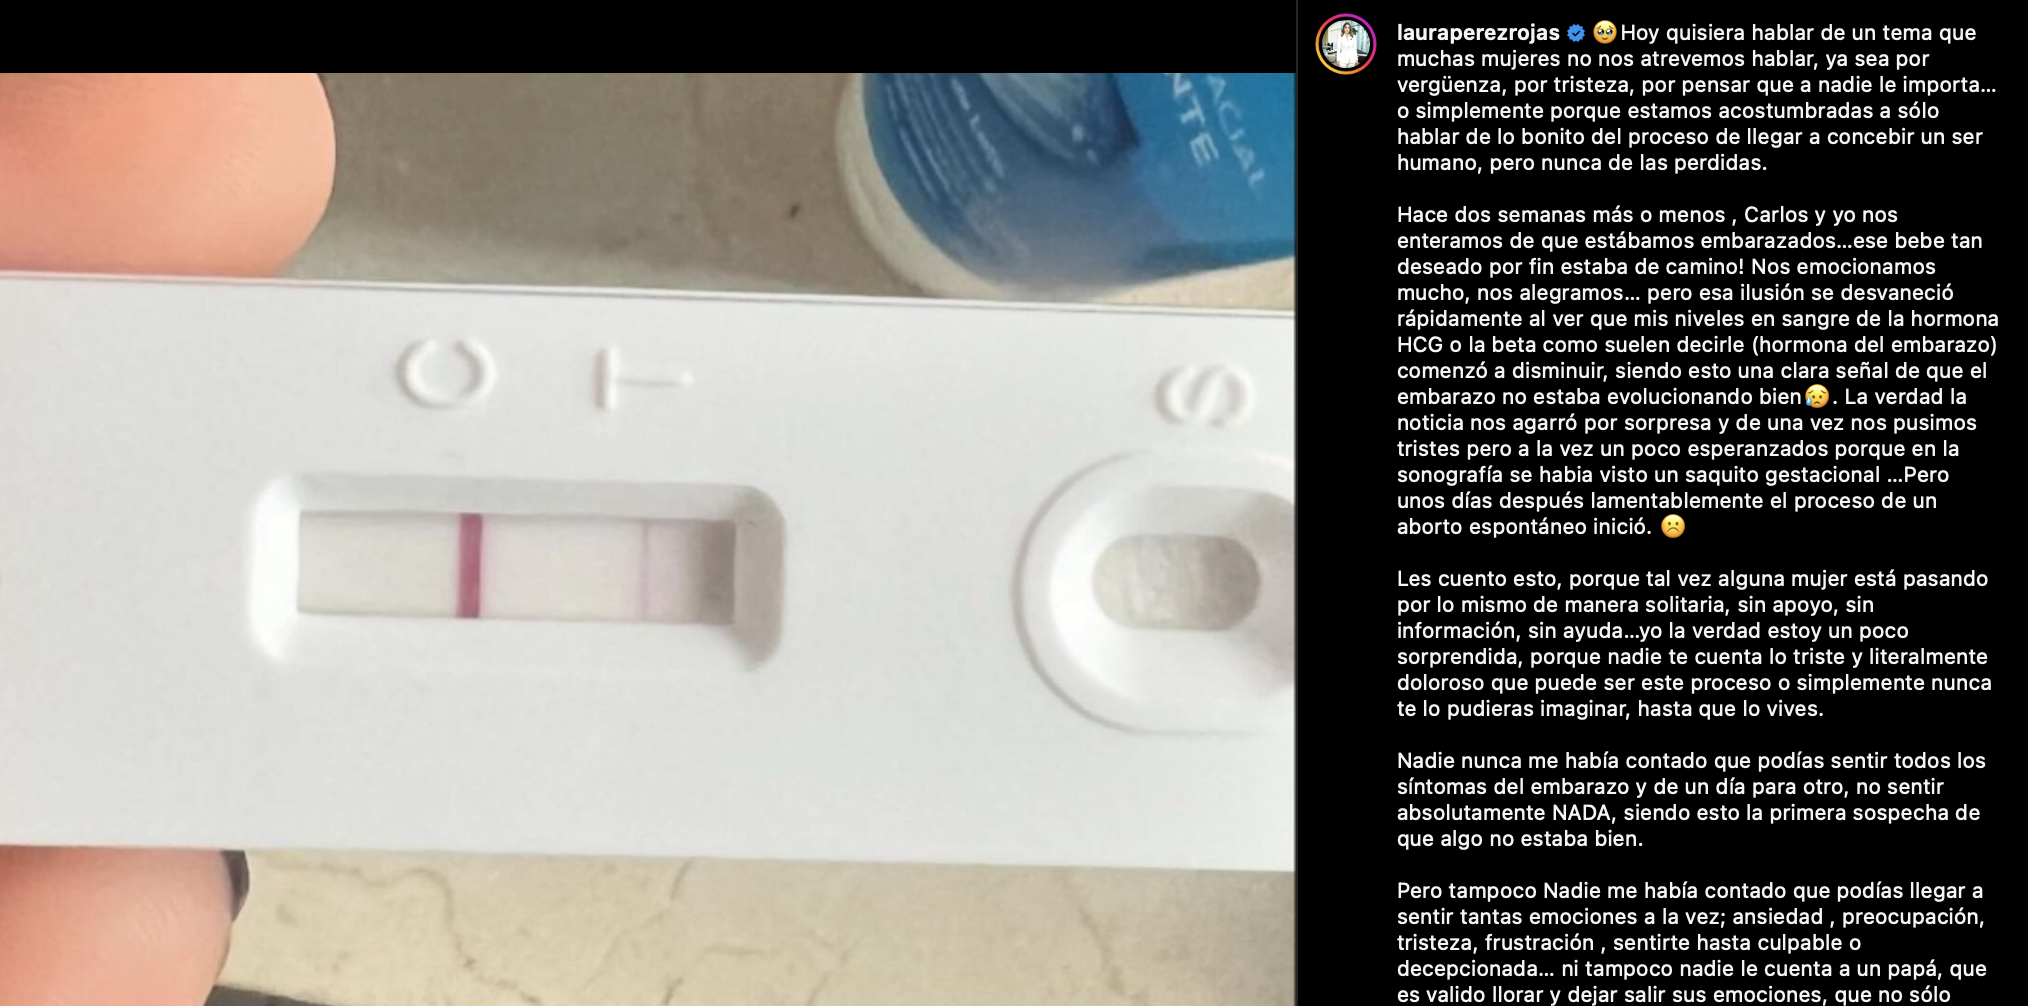The height and width of the screenshot is (1006, 2028).
Task: Click the lauraperezrojas username link
Action: tap(1478, 33)
